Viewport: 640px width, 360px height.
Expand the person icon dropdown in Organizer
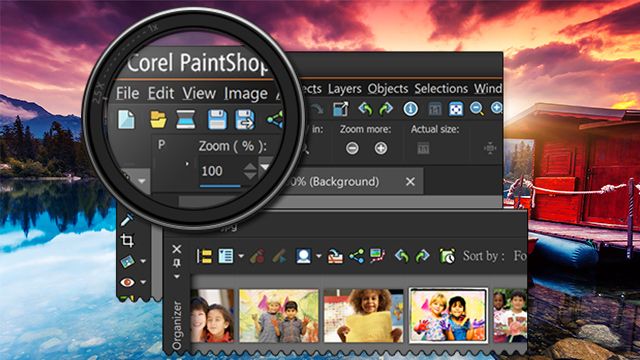click(x=319, y=256)
